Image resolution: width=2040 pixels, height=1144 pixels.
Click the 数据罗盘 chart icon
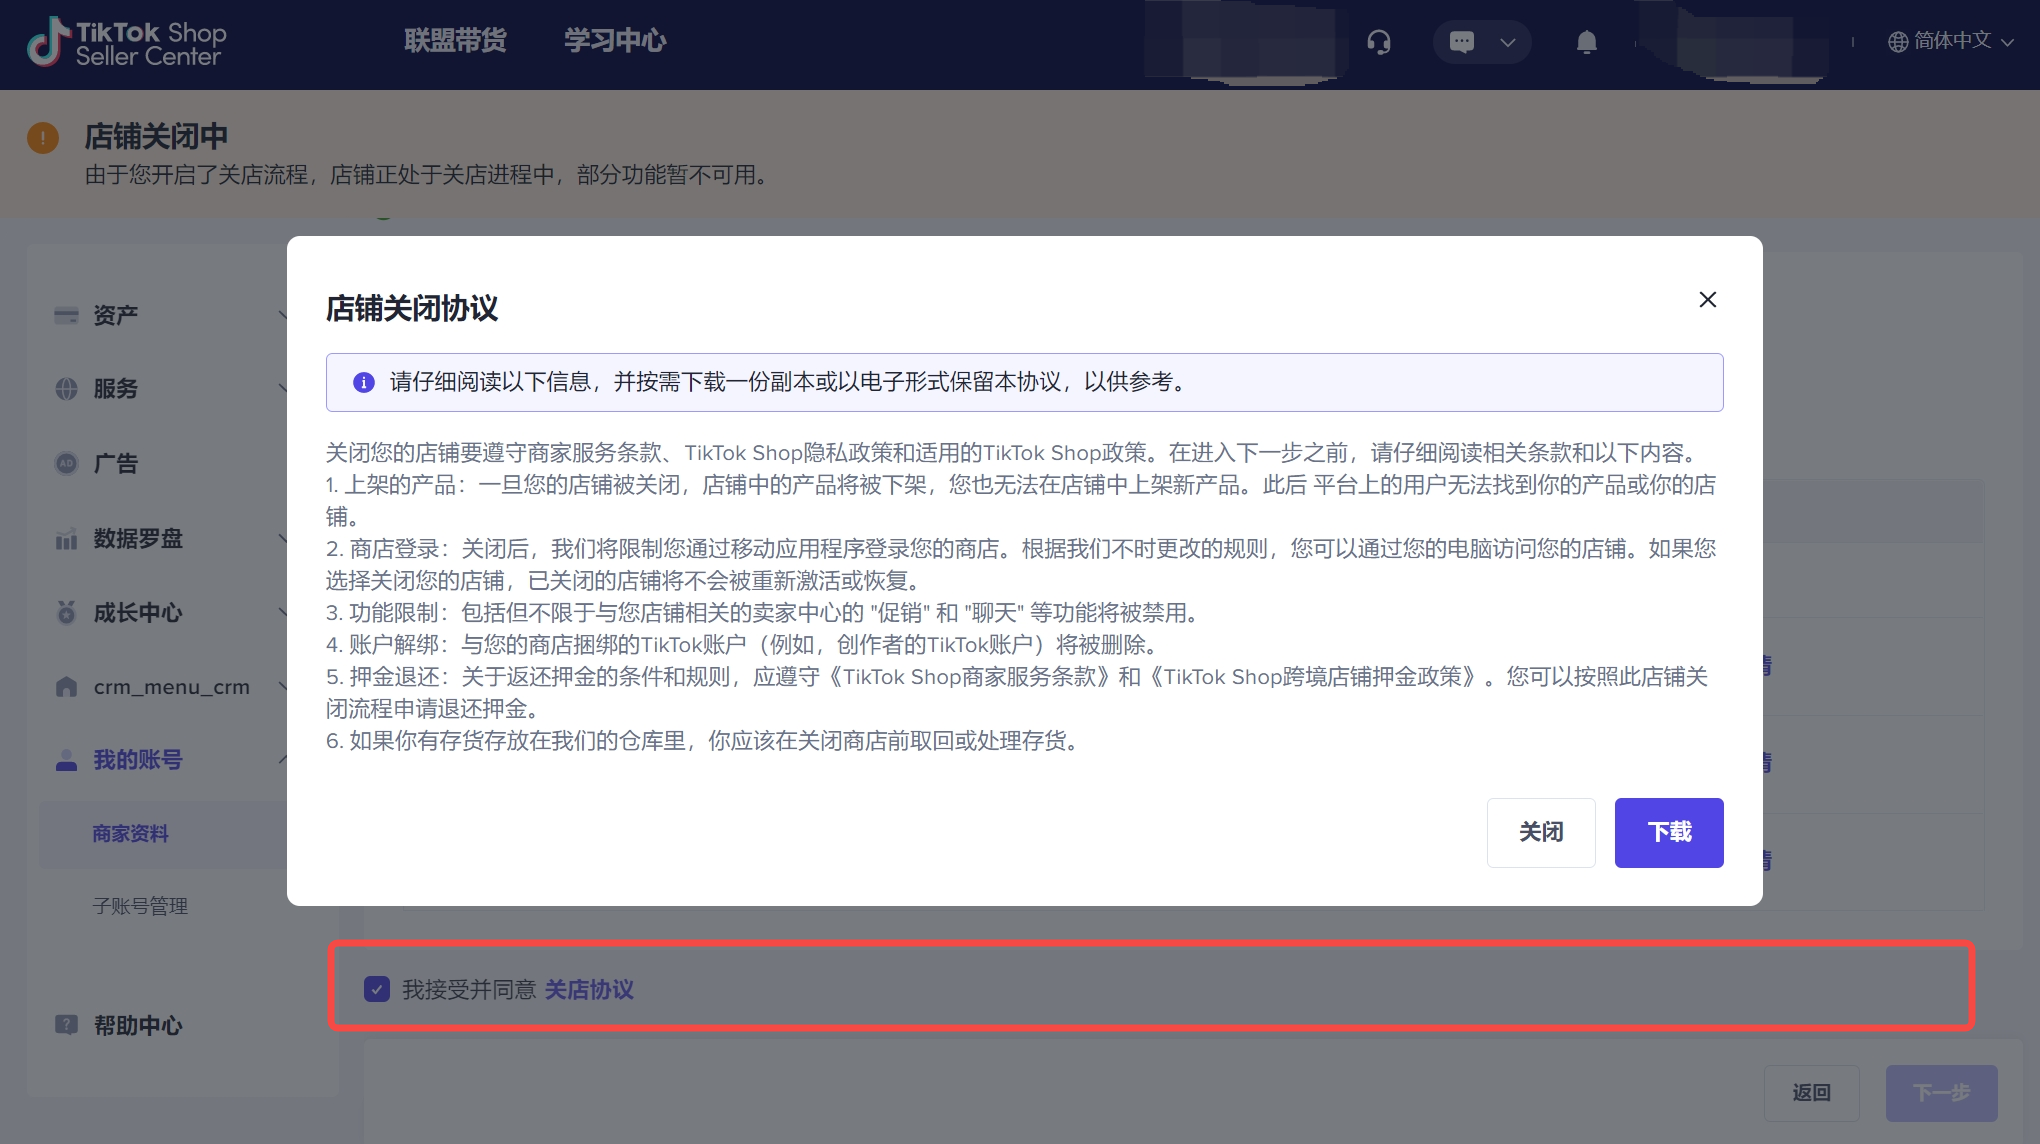66,539
